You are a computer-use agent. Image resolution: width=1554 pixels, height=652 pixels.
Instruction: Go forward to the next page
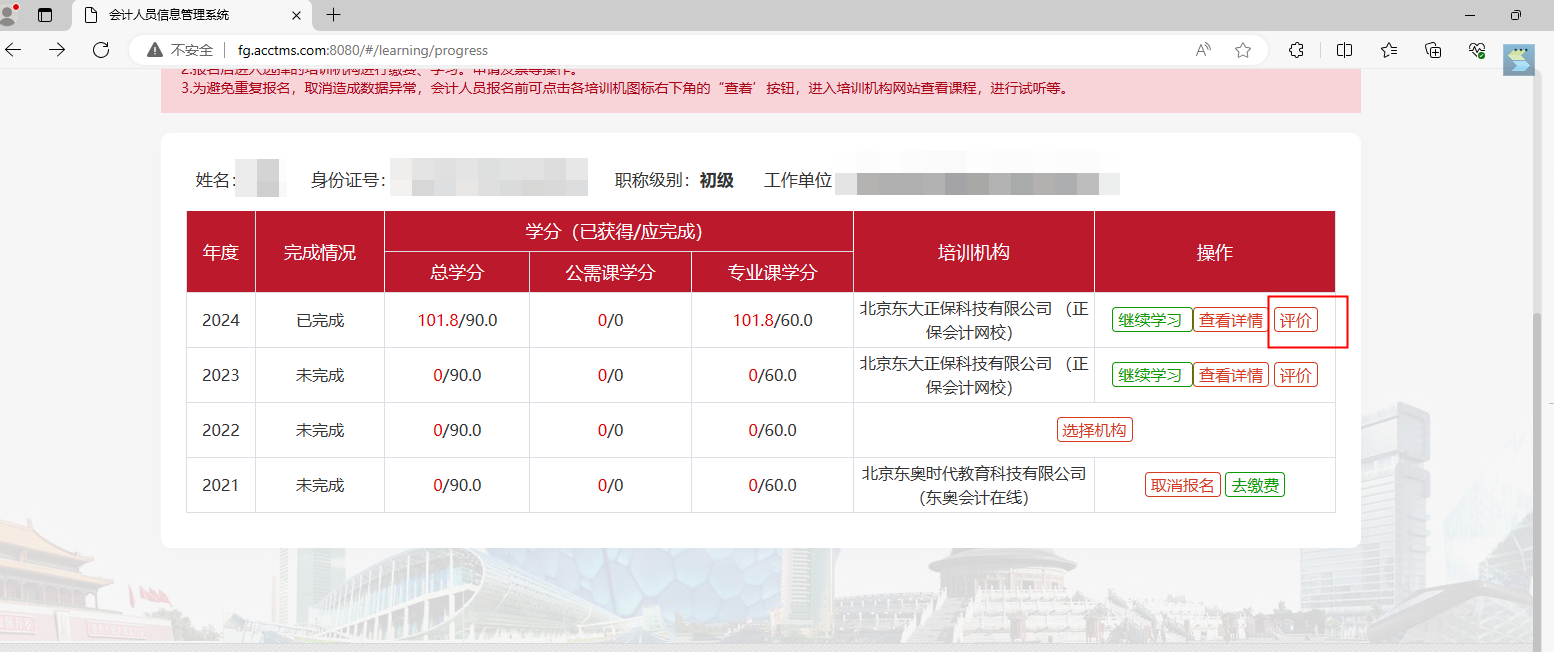(x=57, y=50)
